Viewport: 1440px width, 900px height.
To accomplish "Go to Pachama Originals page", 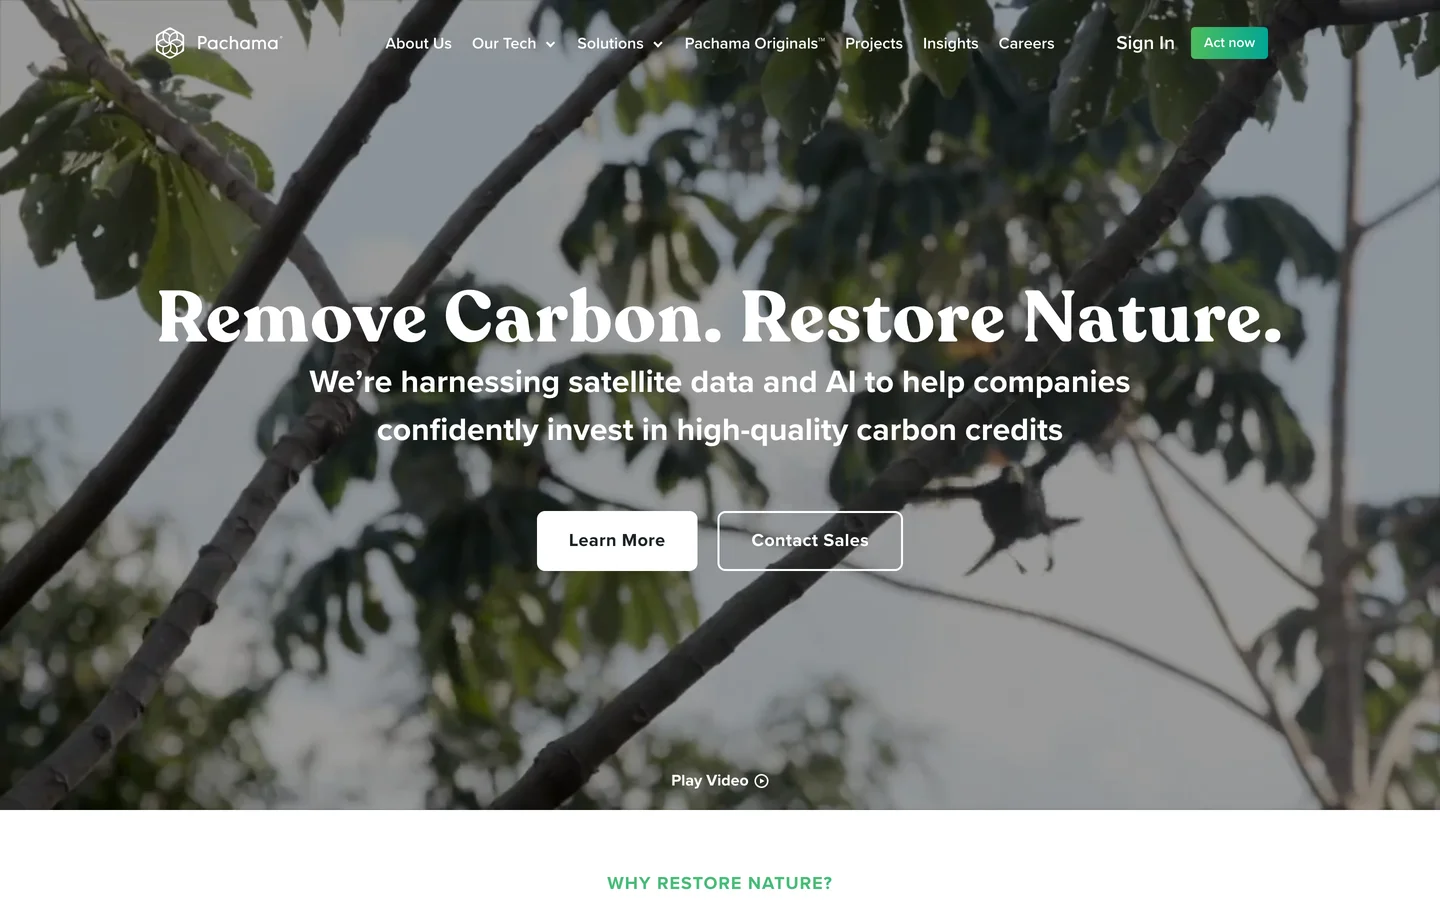I will [755, 43].
